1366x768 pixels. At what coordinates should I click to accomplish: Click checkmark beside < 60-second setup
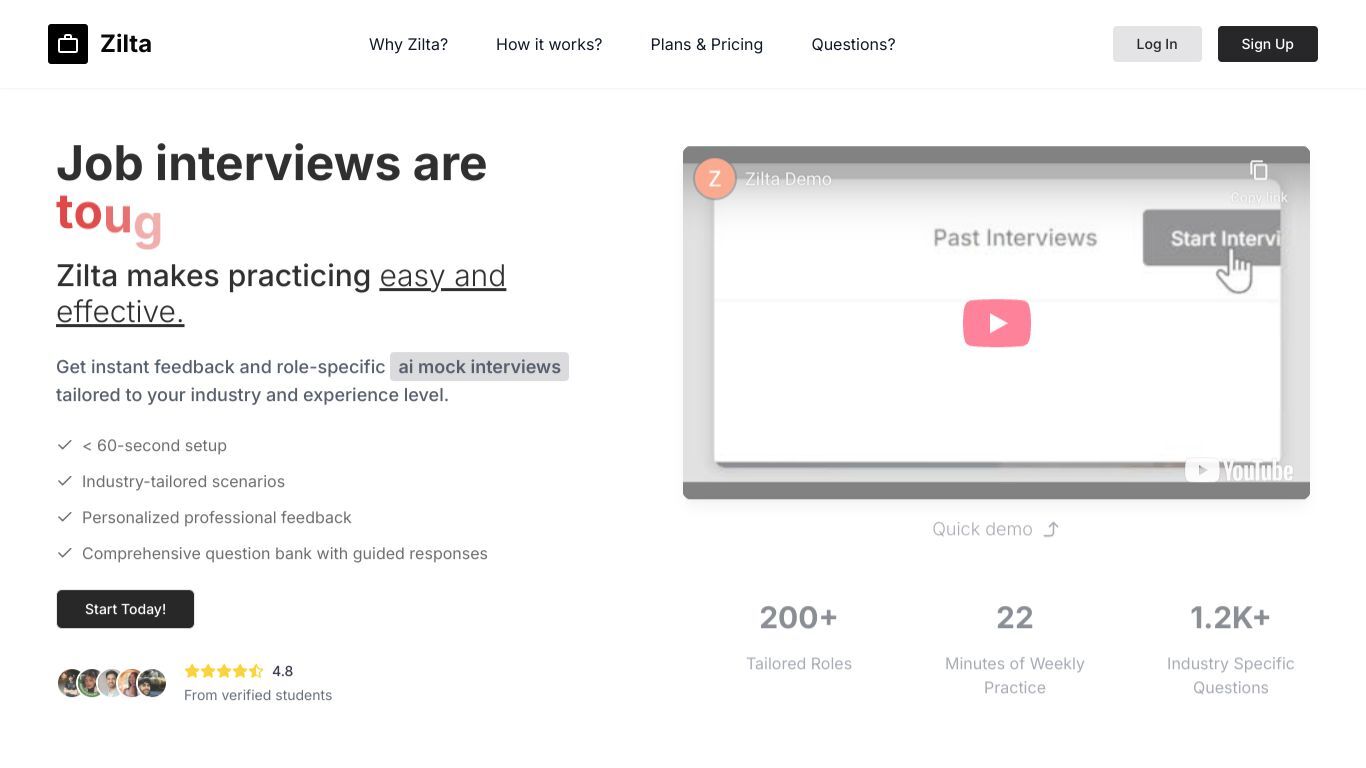coord(65,445)
